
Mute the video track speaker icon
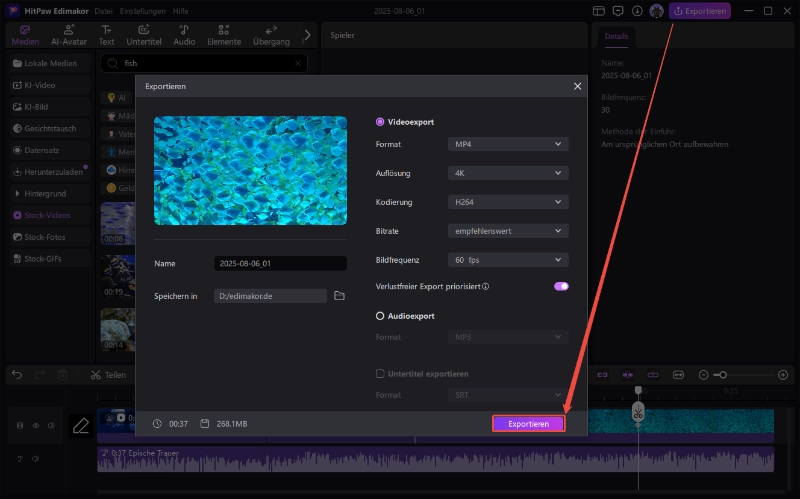point(51,425)
